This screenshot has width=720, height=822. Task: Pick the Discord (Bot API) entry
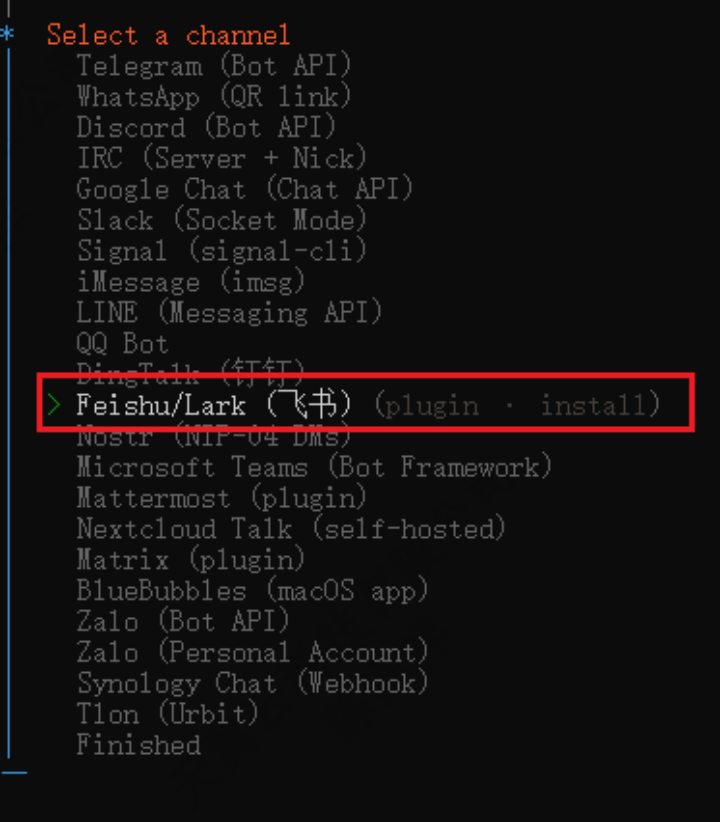206,128
